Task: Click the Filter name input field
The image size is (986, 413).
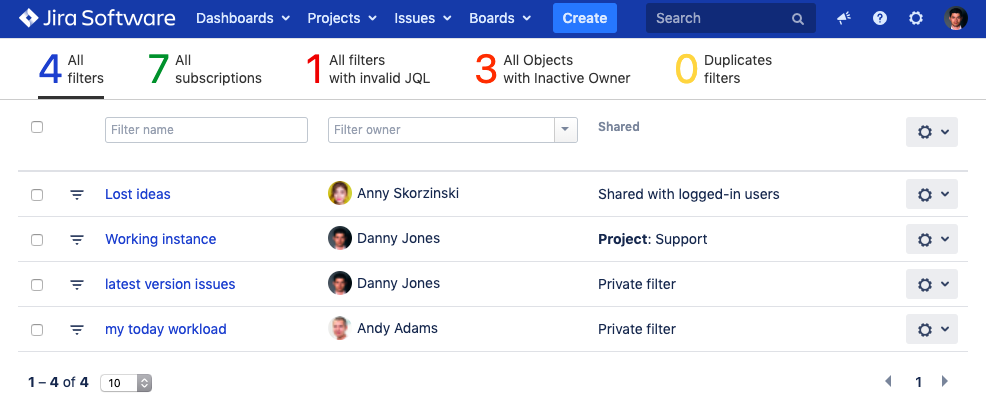Action: point(206,130)
